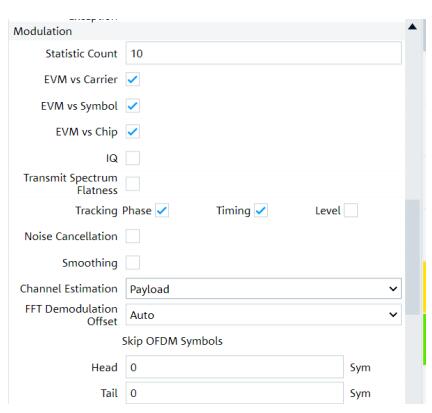The image size is (432, 413).
Task: Open the FFT Demodulation Offset dropdown
Action: 263,315
